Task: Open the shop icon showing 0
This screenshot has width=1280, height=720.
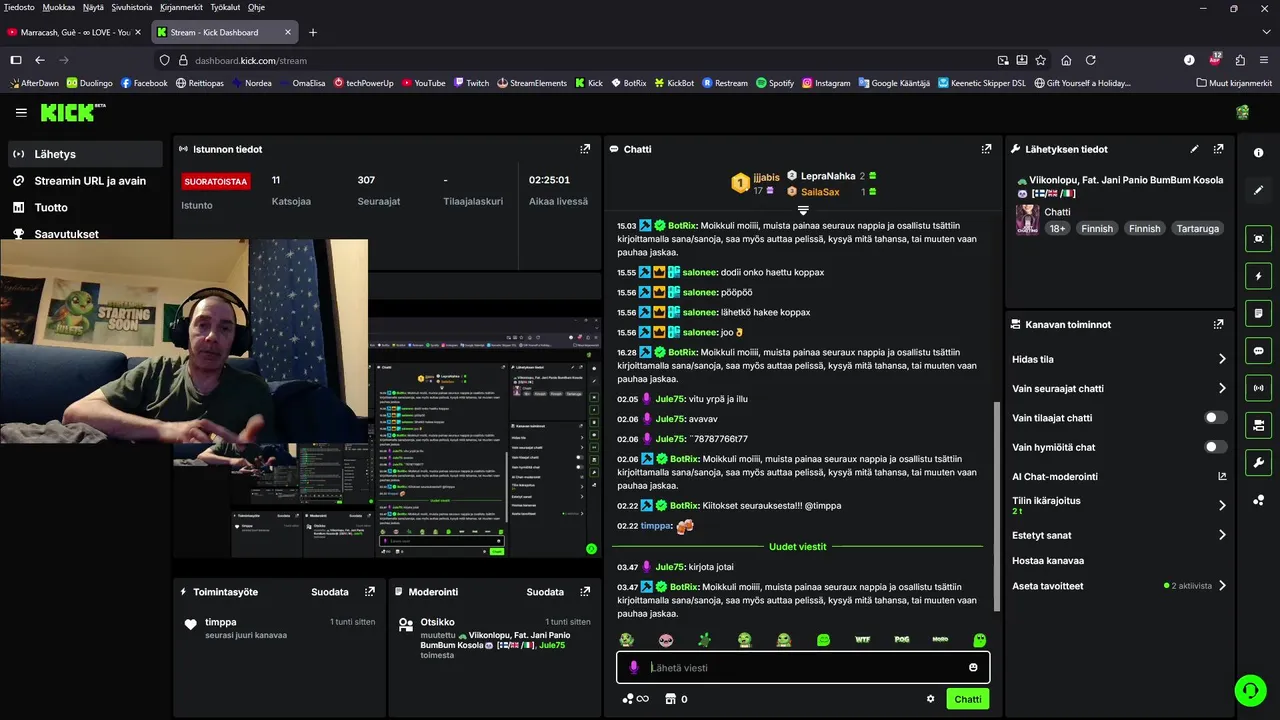Action: point(675,699)
